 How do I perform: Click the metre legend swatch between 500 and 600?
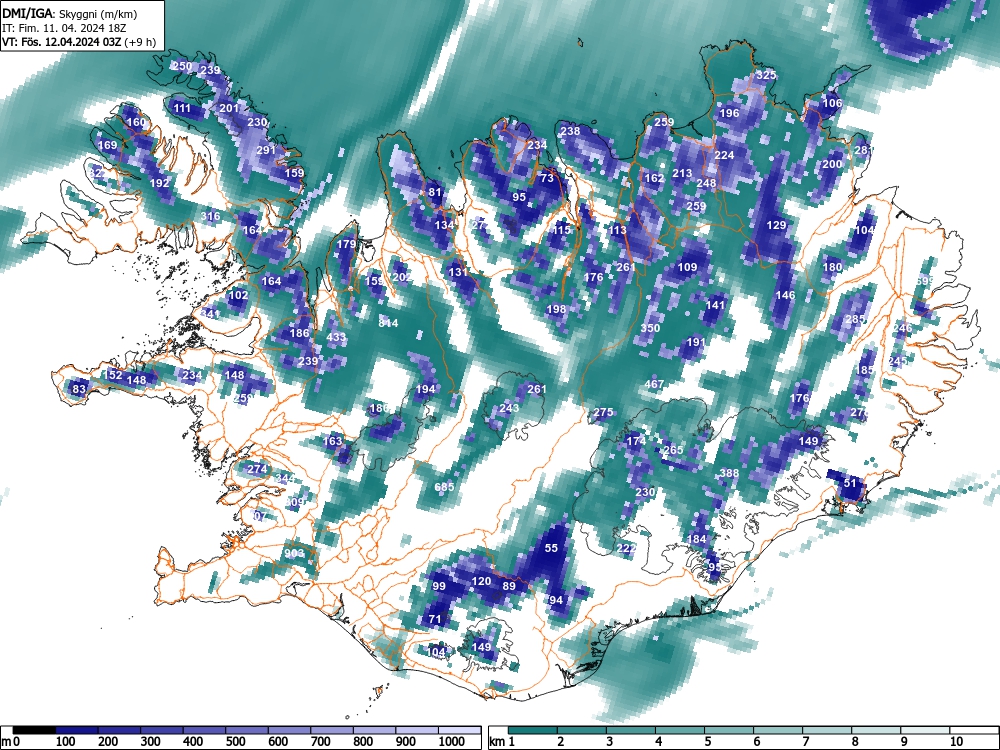[247, 730]
